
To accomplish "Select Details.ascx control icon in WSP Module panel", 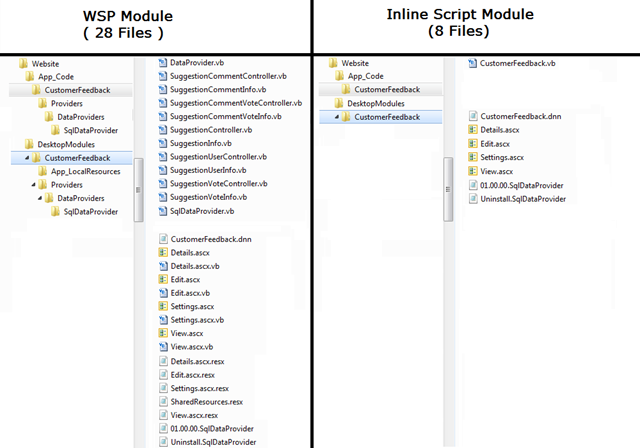I will [163, 252].
